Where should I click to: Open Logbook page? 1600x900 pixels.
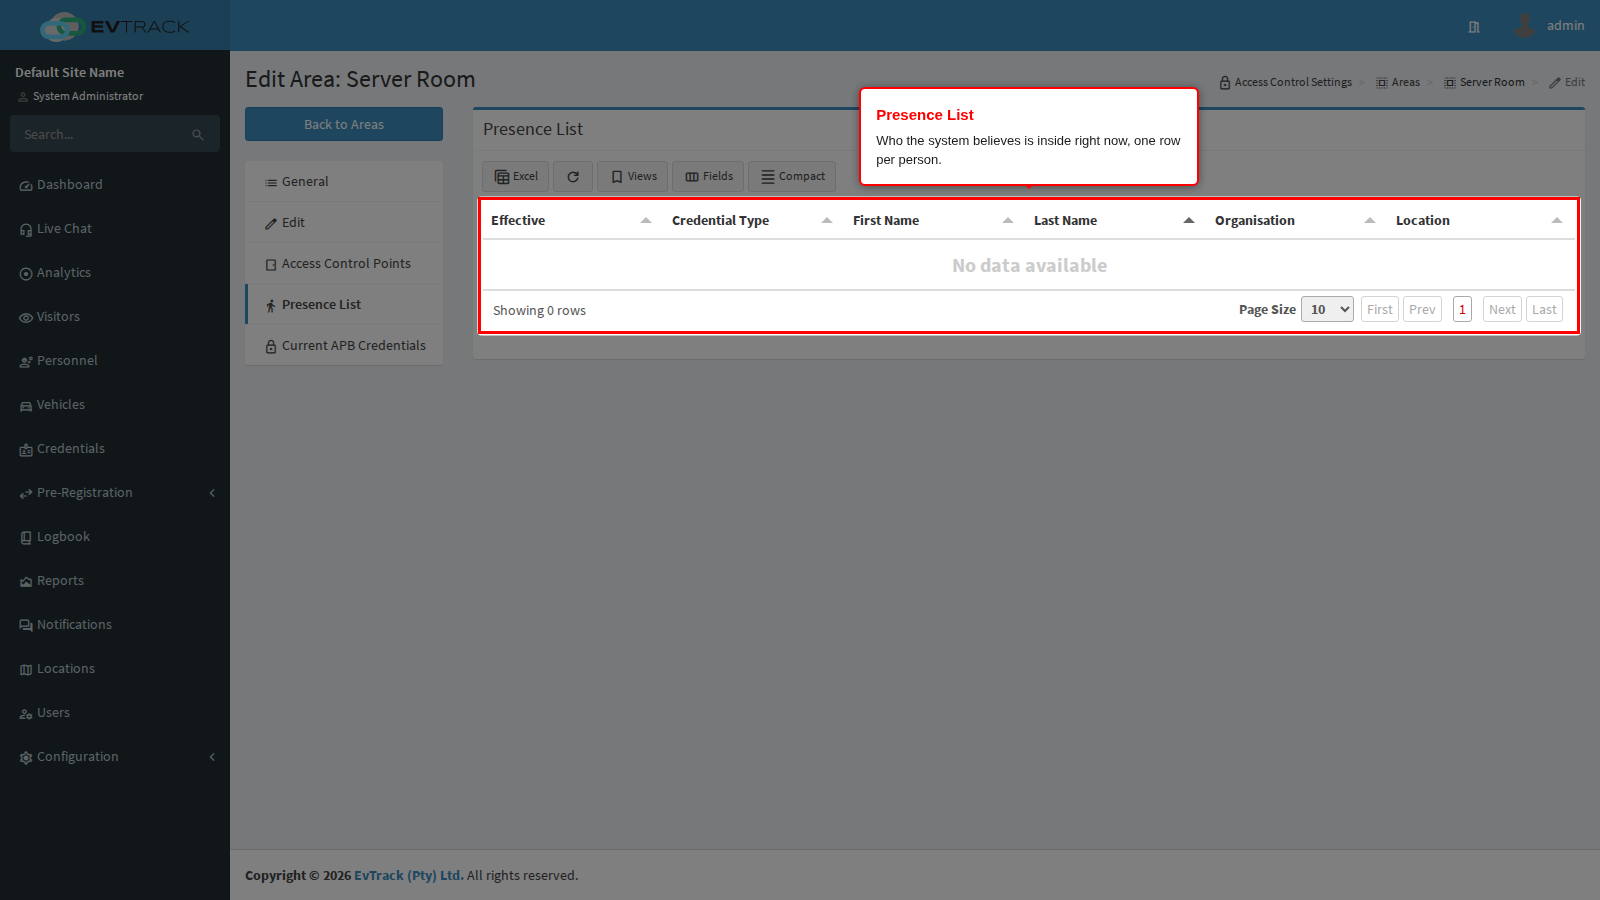pyautogui.click(x=115, y=537)
